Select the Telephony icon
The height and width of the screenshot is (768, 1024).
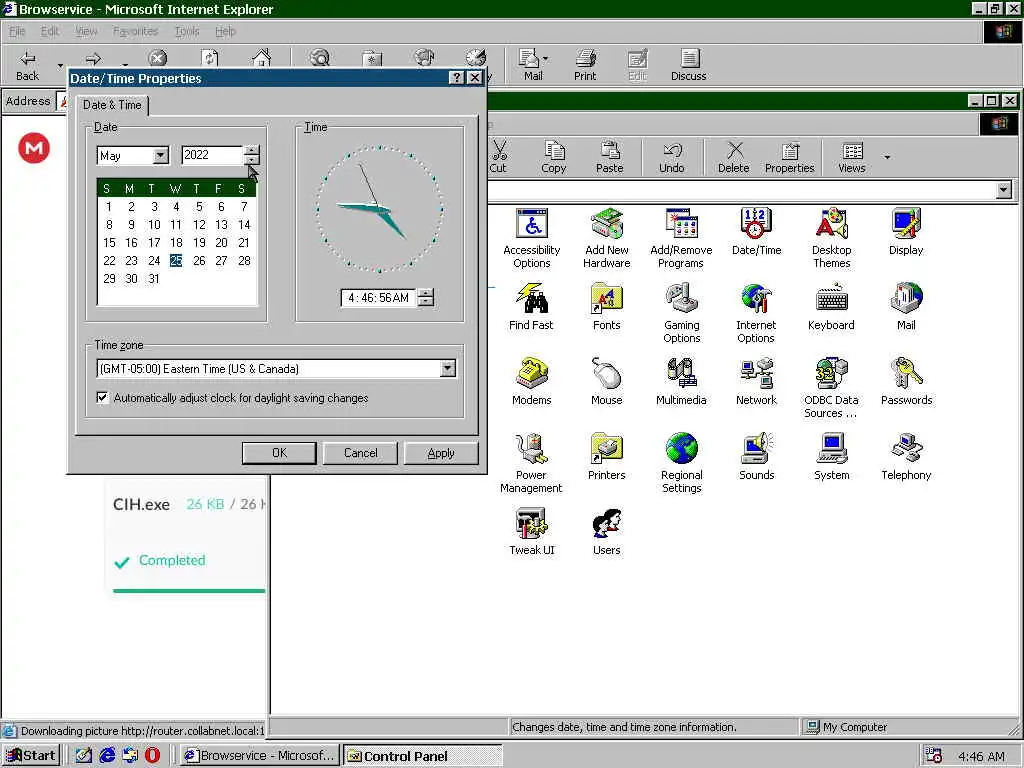point(906,457)
